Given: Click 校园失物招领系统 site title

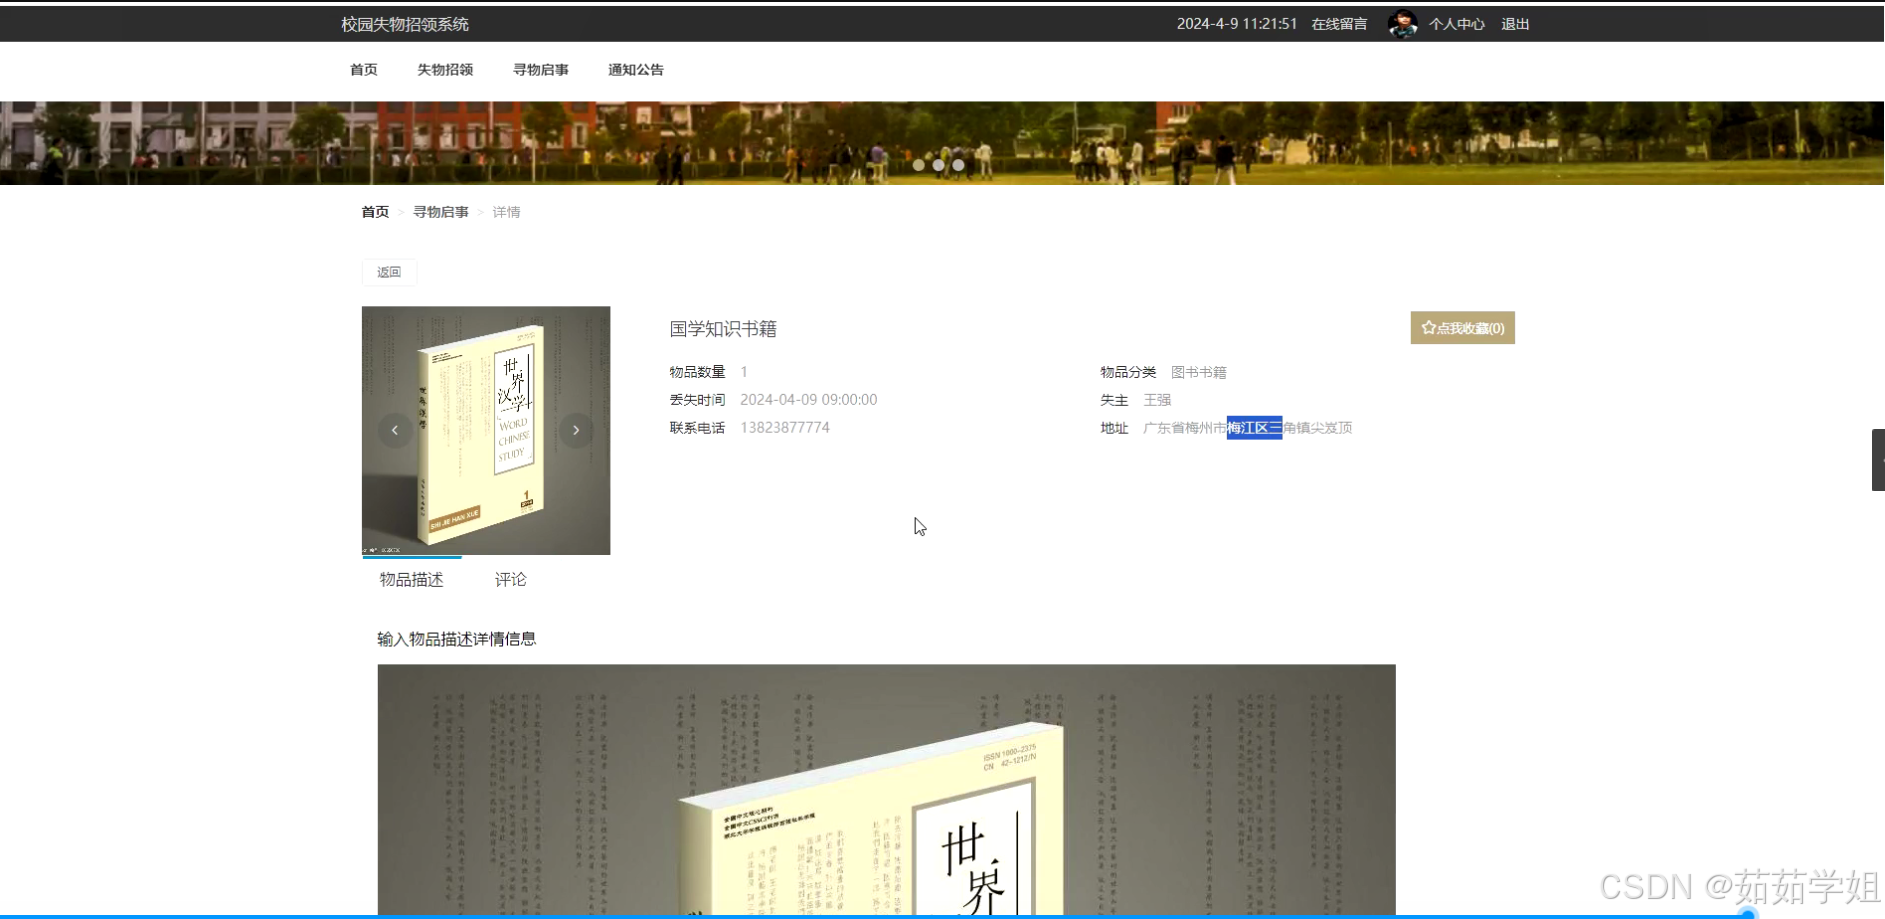Looking at the screenshot, I should 405,24.
